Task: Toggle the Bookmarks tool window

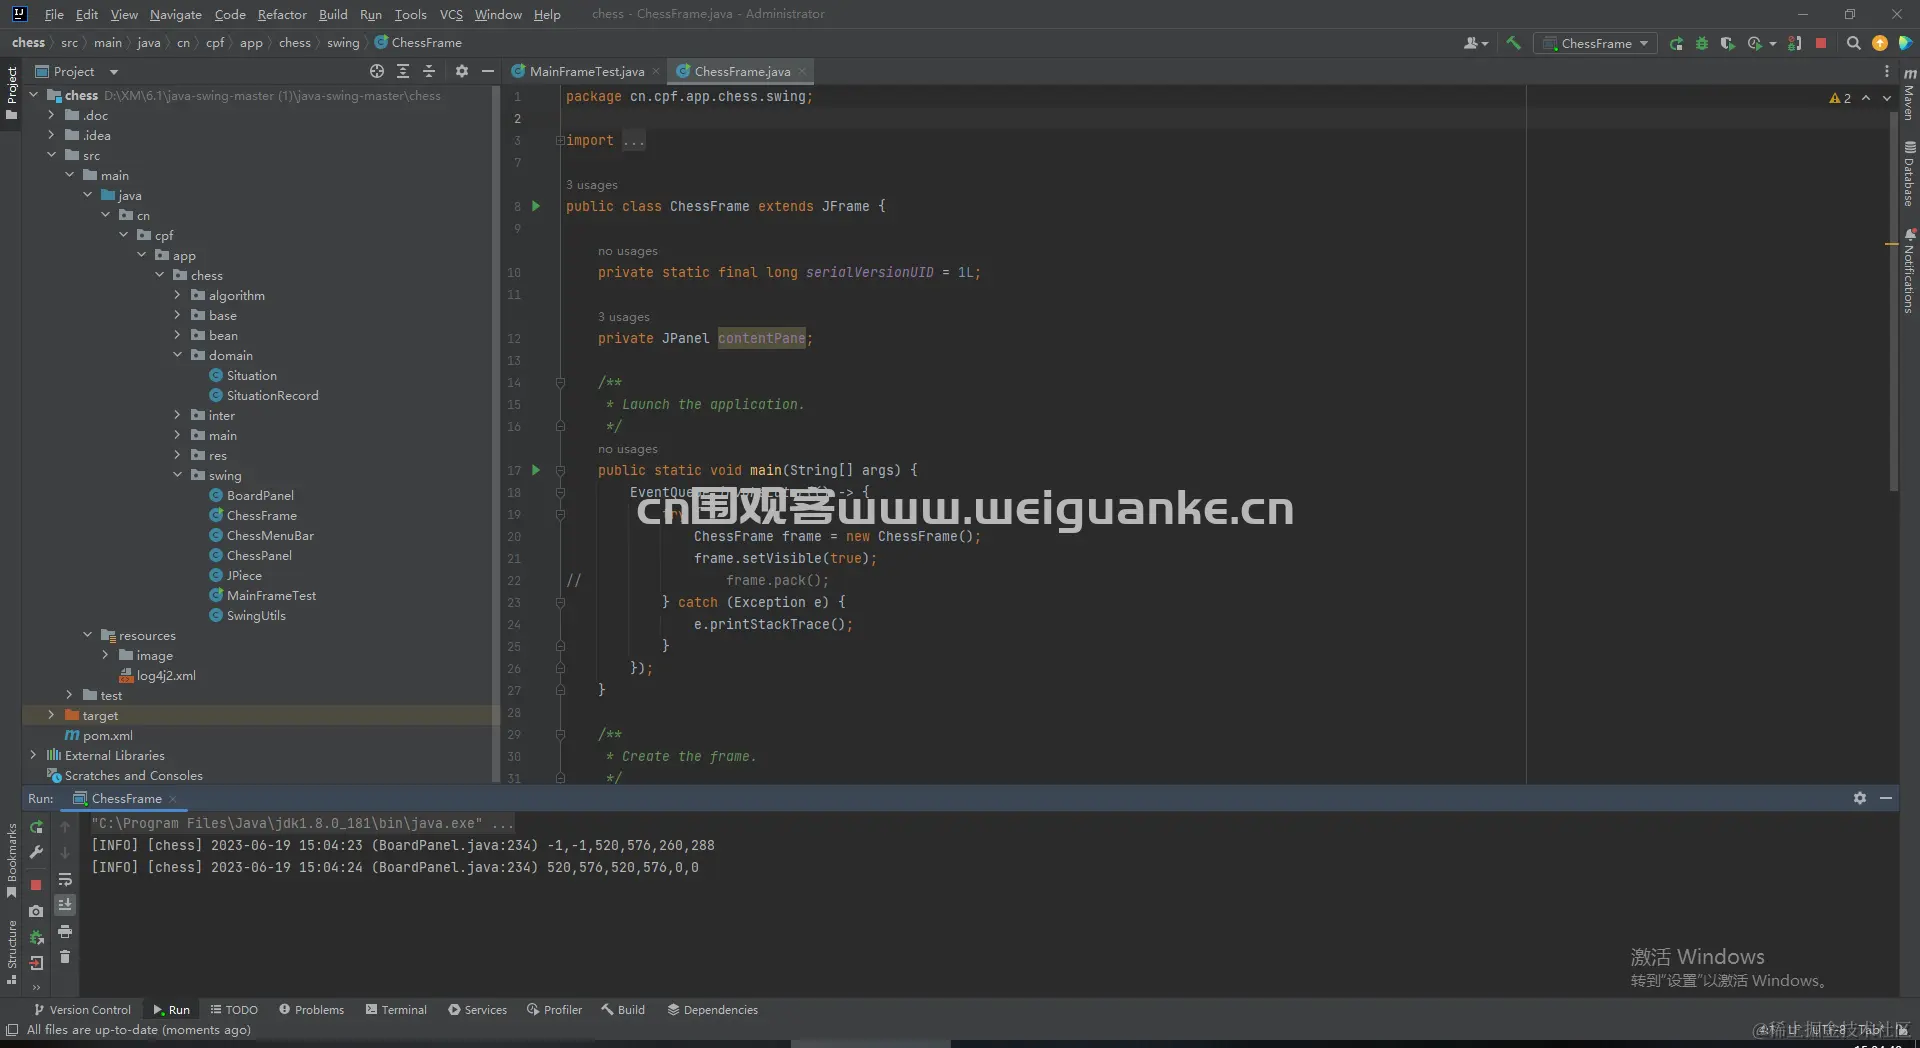Action: (x=11, y=859)
